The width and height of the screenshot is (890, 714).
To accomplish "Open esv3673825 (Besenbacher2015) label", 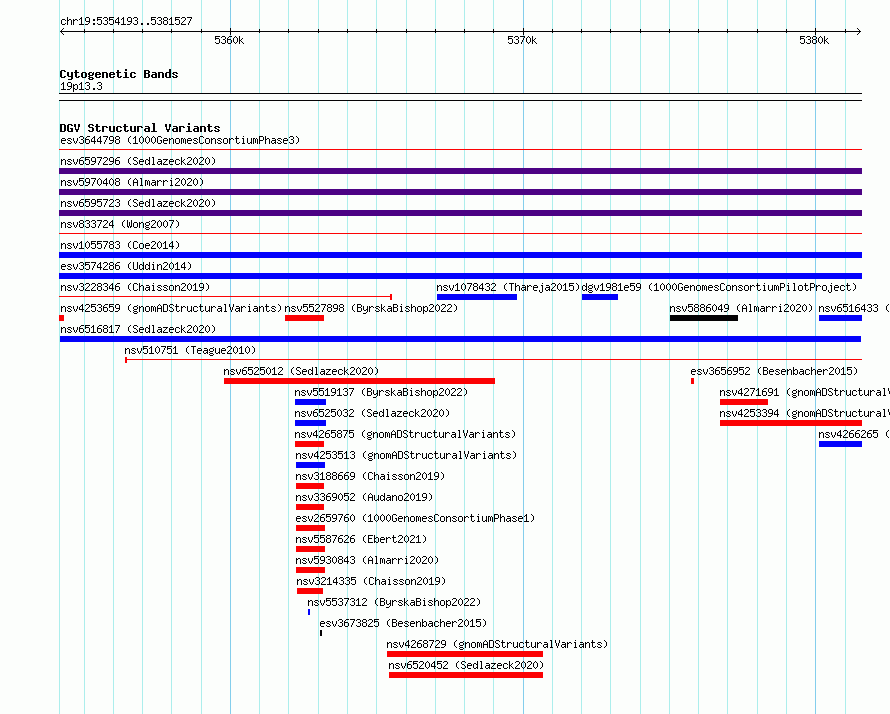I will [403, 623].
